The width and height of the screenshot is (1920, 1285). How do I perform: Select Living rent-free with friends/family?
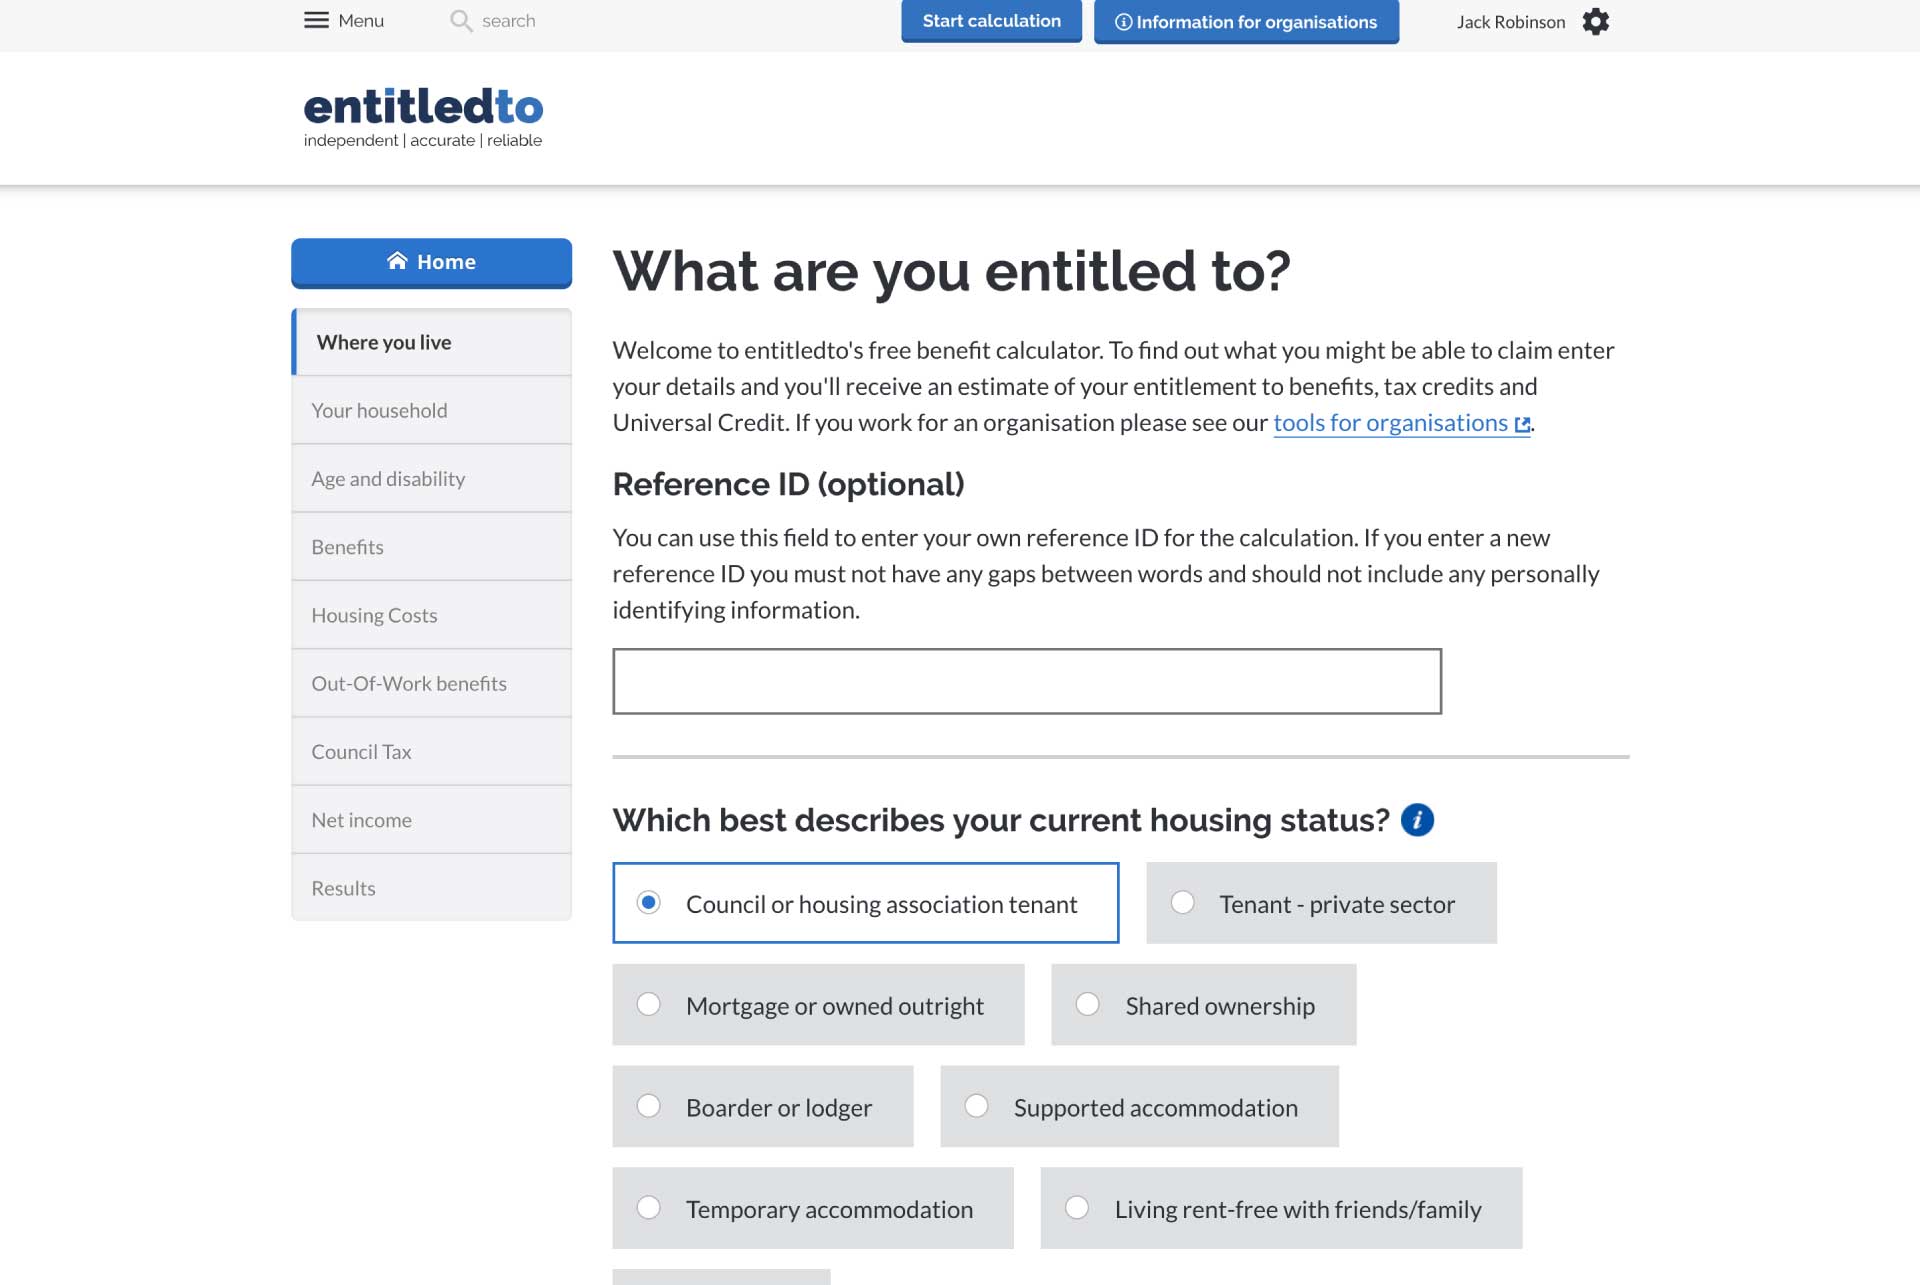pos(1281,1208)
